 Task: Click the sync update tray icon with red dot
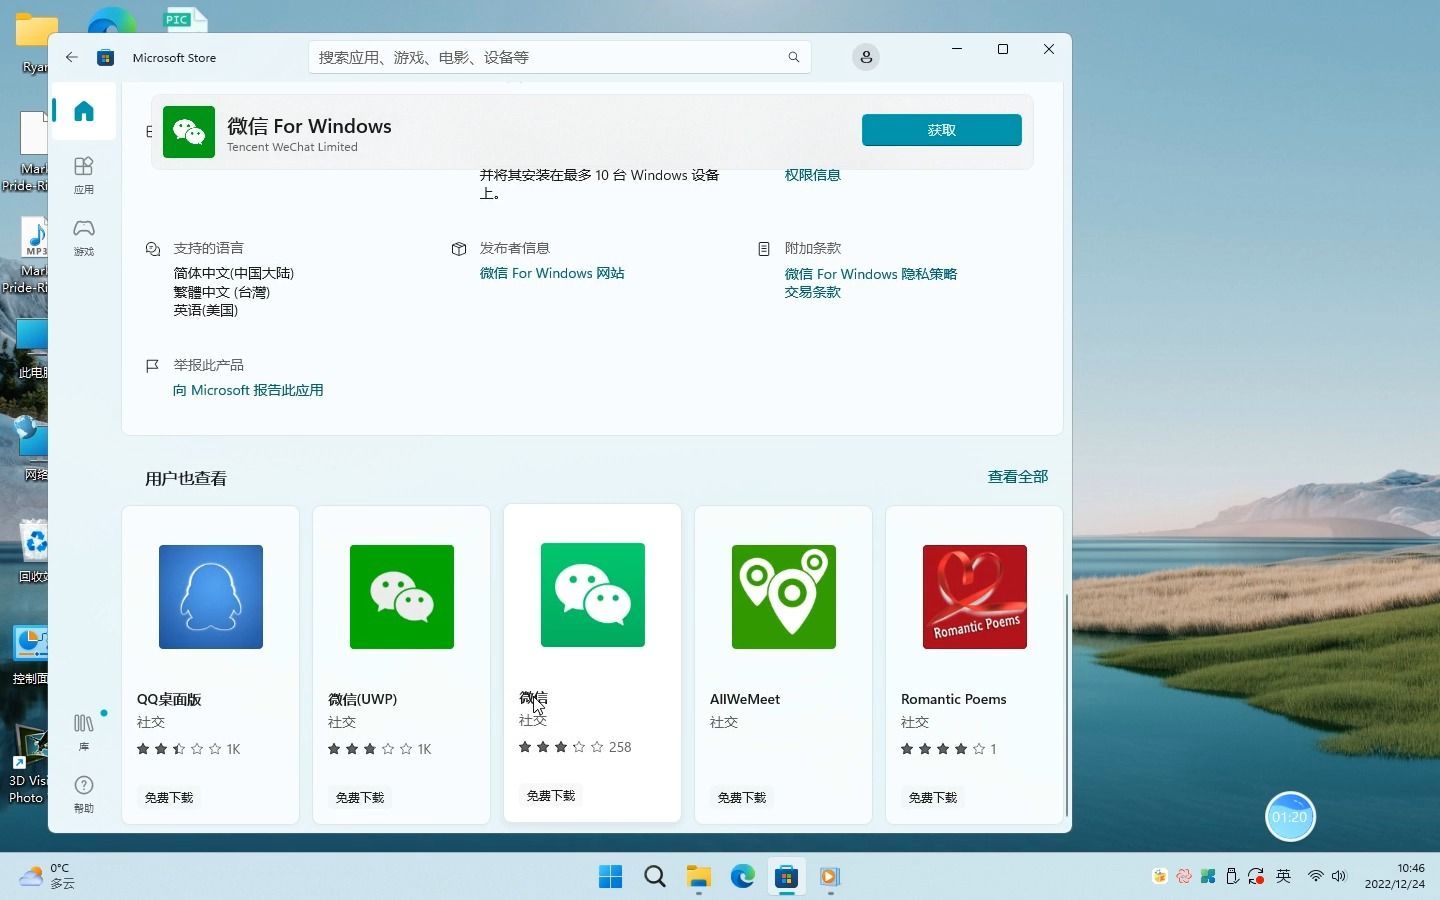coord(1256,876)
